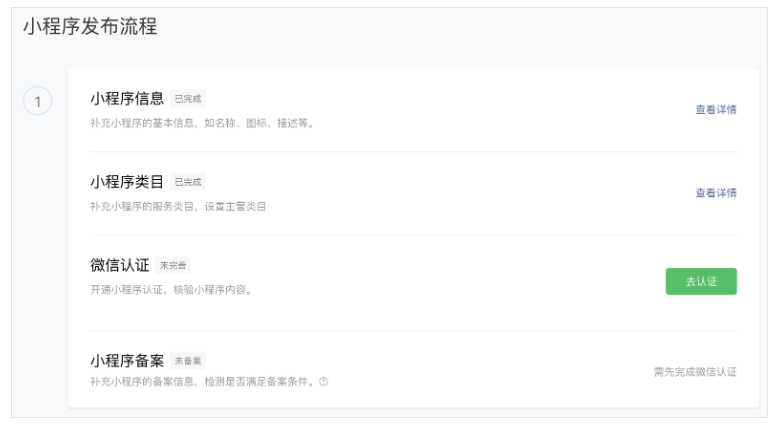Click the 未完善 status badge
This screenshot has width=782, height=436.
coord(173,266)
